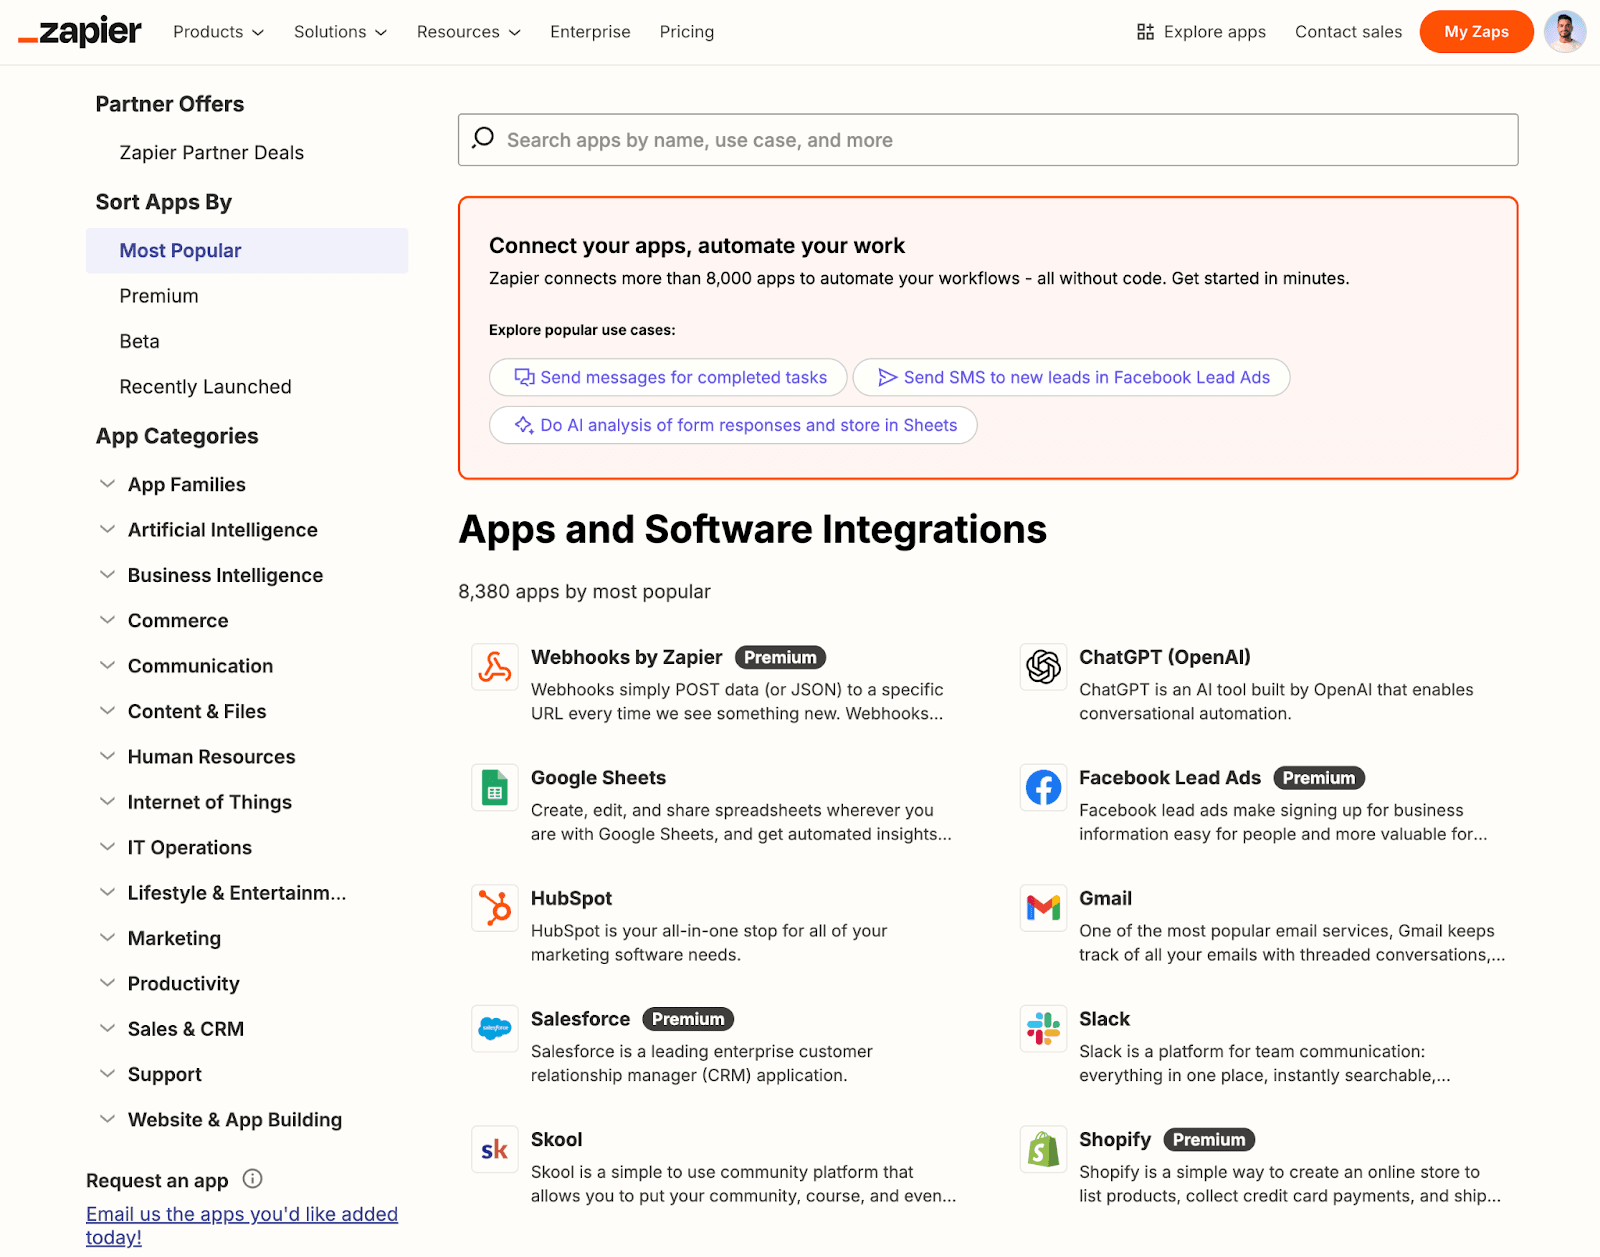Open the Skool app icon
The width and height of the screenshot is (1600, 1257).
point(495,1150)
